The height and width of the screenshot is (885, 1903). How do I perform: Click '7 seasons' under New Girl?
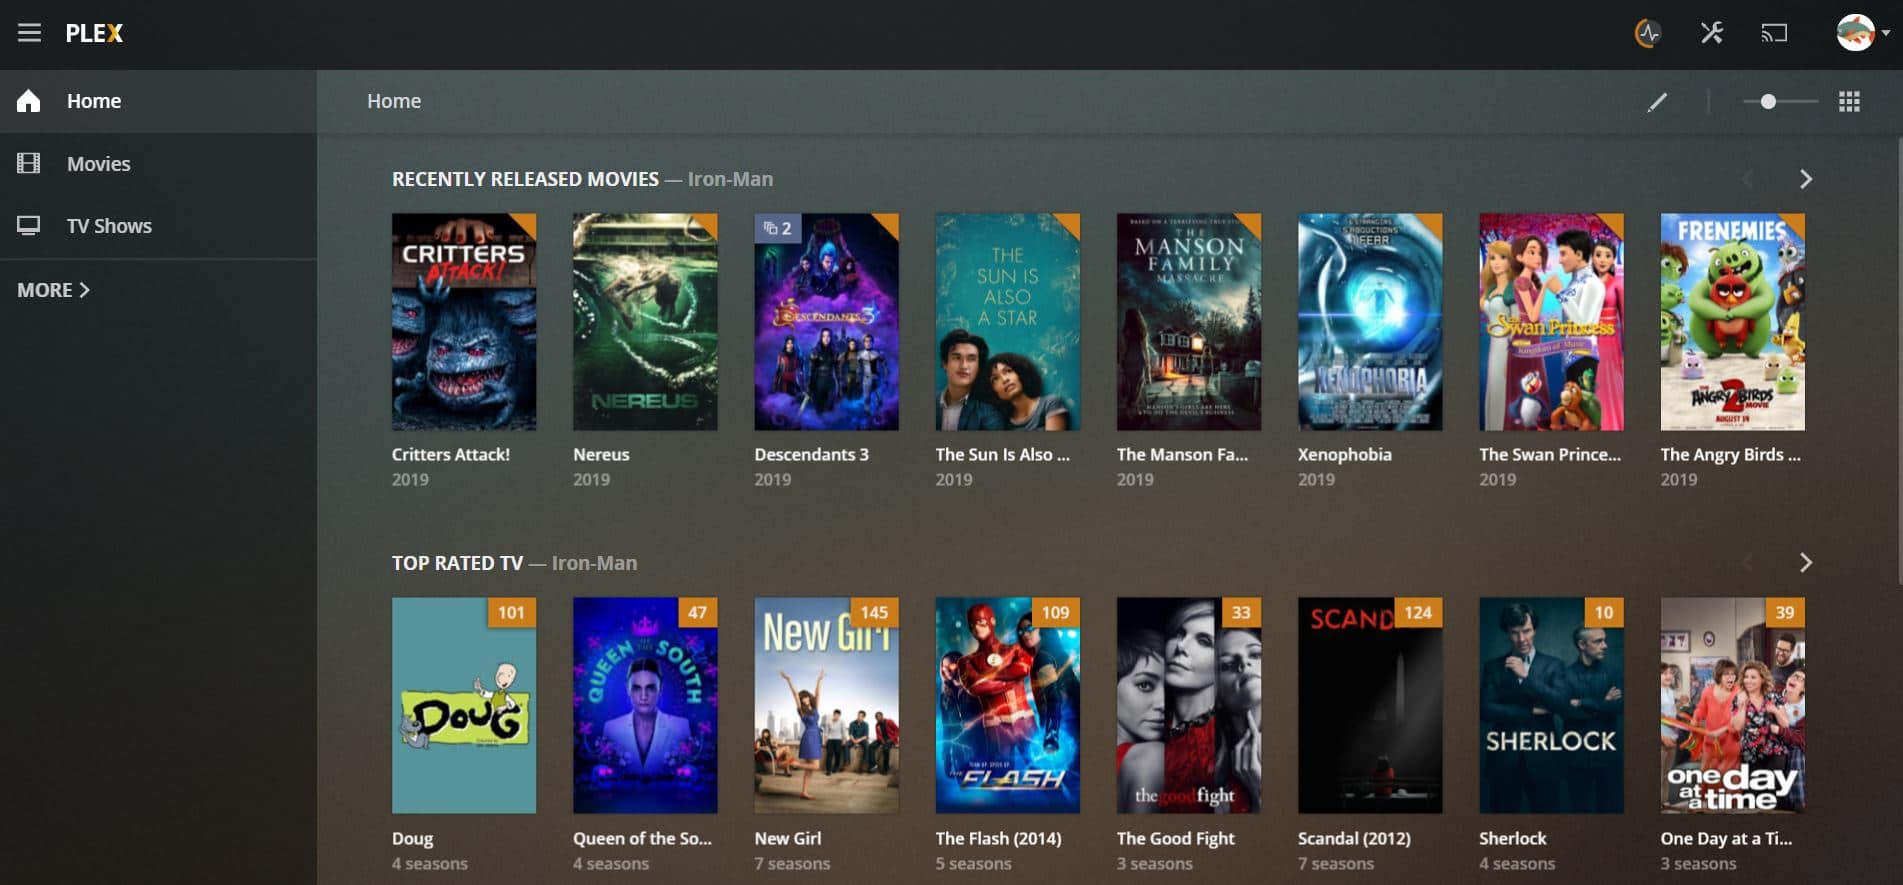pos(792,863)
